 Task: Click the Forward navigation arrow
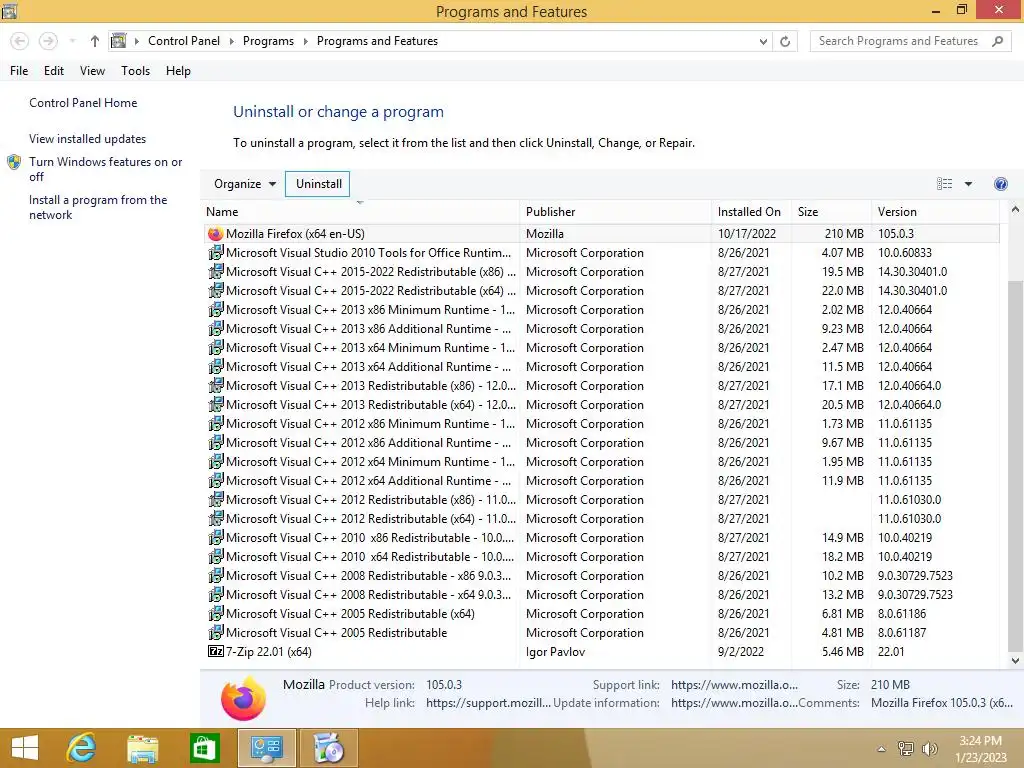click(48, 41)
